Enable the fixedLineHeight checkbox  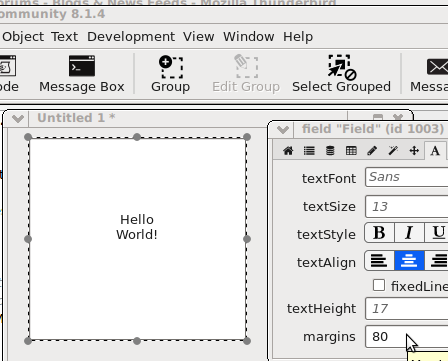tap(379, 286)
